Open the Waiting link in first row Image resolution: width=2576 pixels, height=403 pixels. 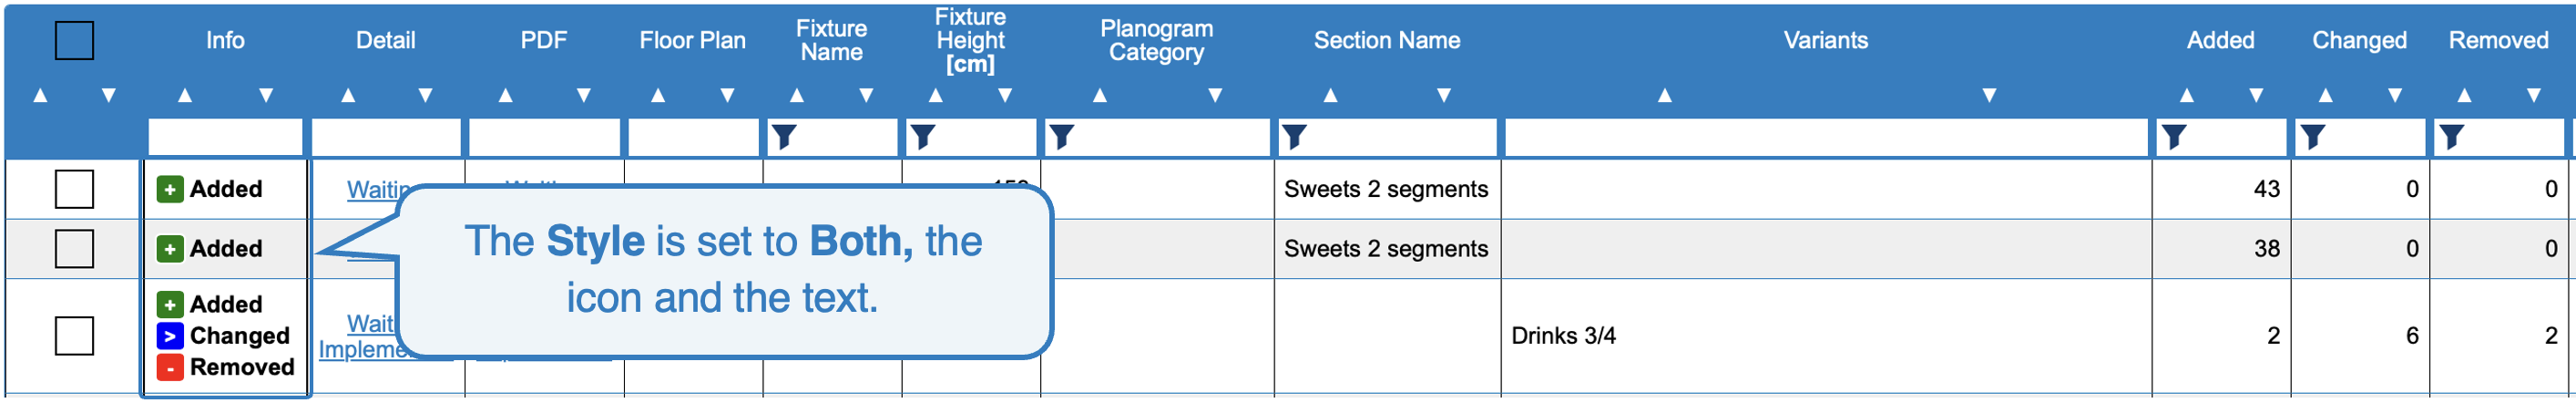coord(375,189)
